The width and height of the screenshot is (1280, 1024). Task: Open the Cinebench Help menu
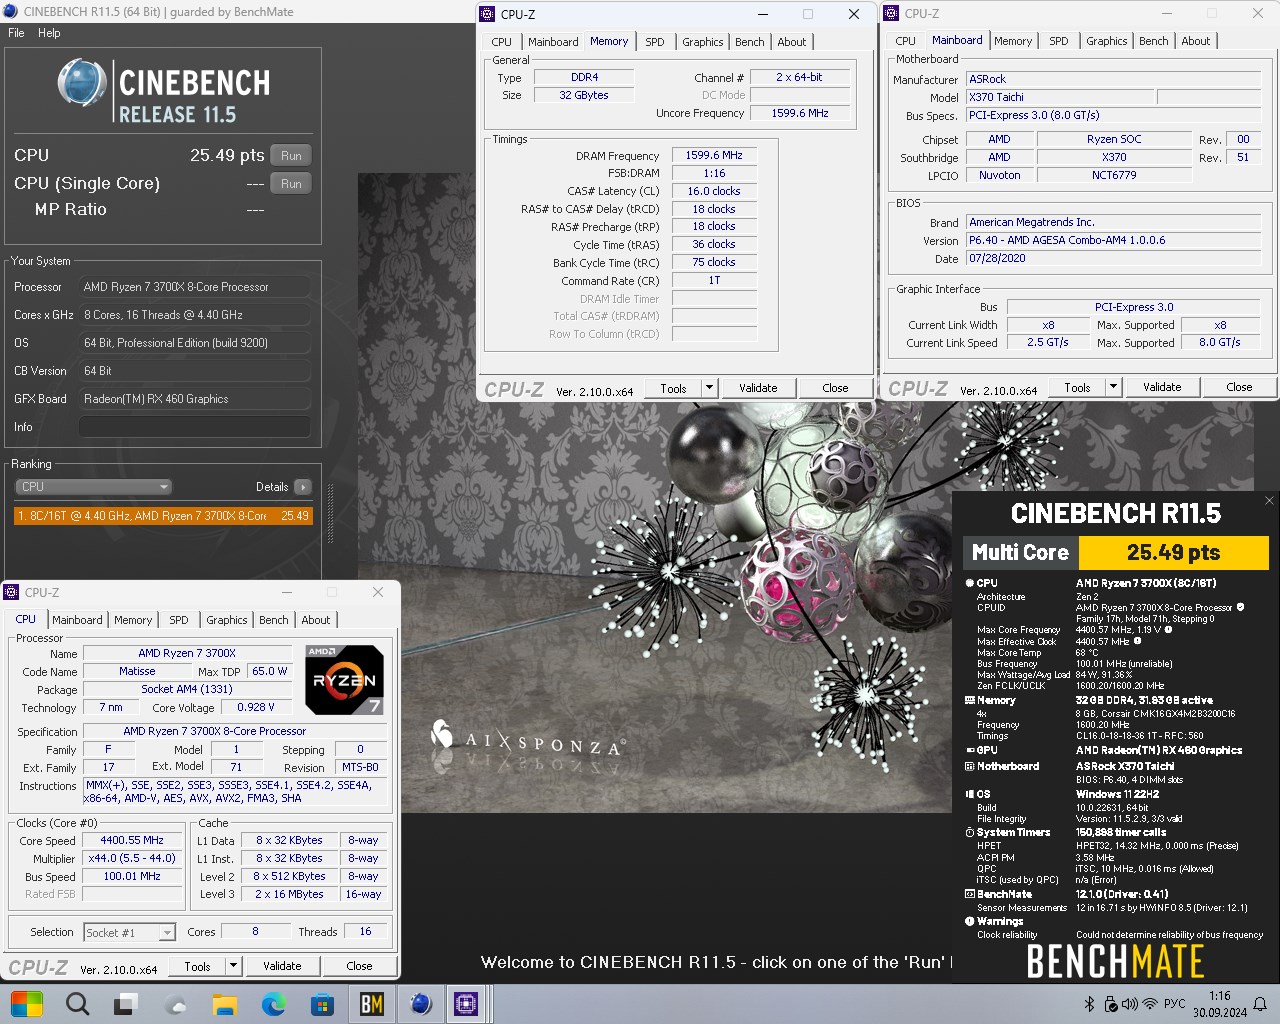[49, 33]
